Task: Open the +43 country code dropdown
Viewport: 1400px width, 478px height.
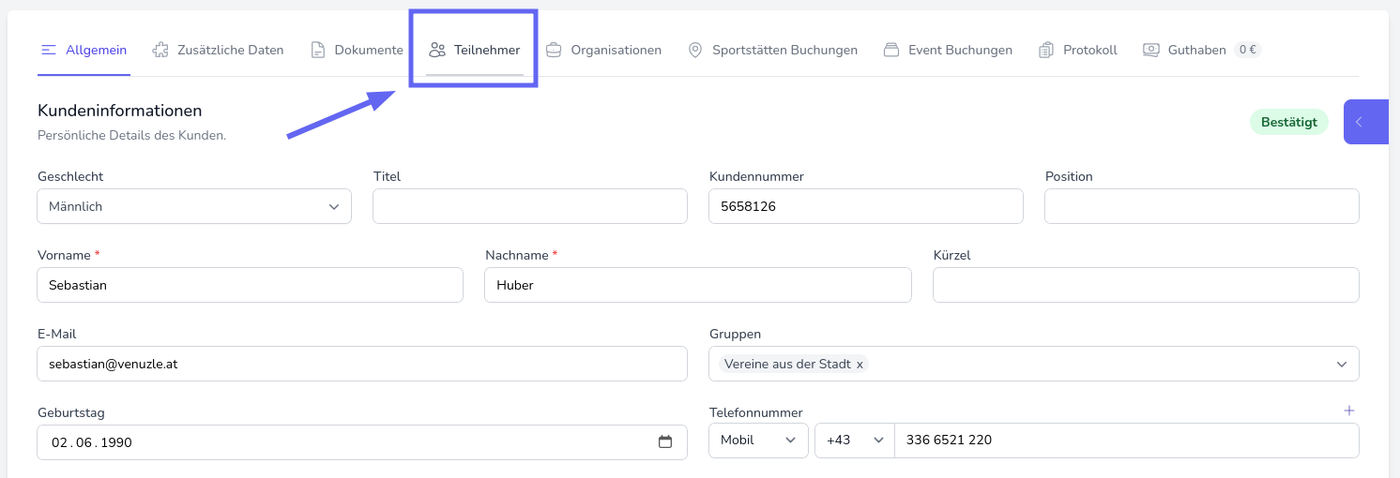Action: pyautogui.click(x=853, y=440)
